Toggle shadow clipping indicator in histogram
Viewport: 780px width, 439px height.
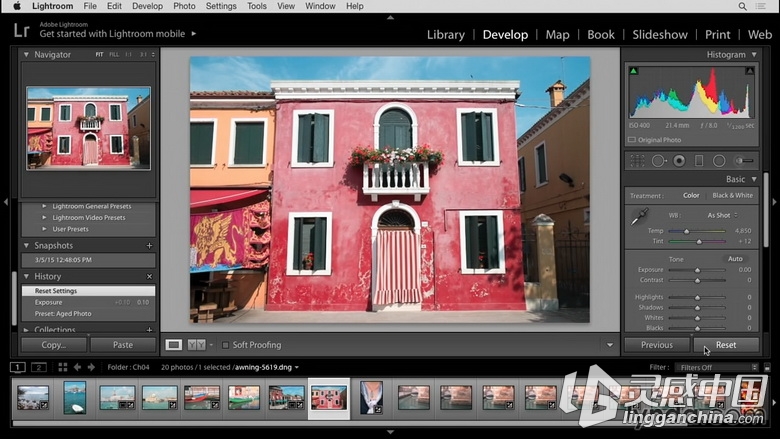coord(633,71)
